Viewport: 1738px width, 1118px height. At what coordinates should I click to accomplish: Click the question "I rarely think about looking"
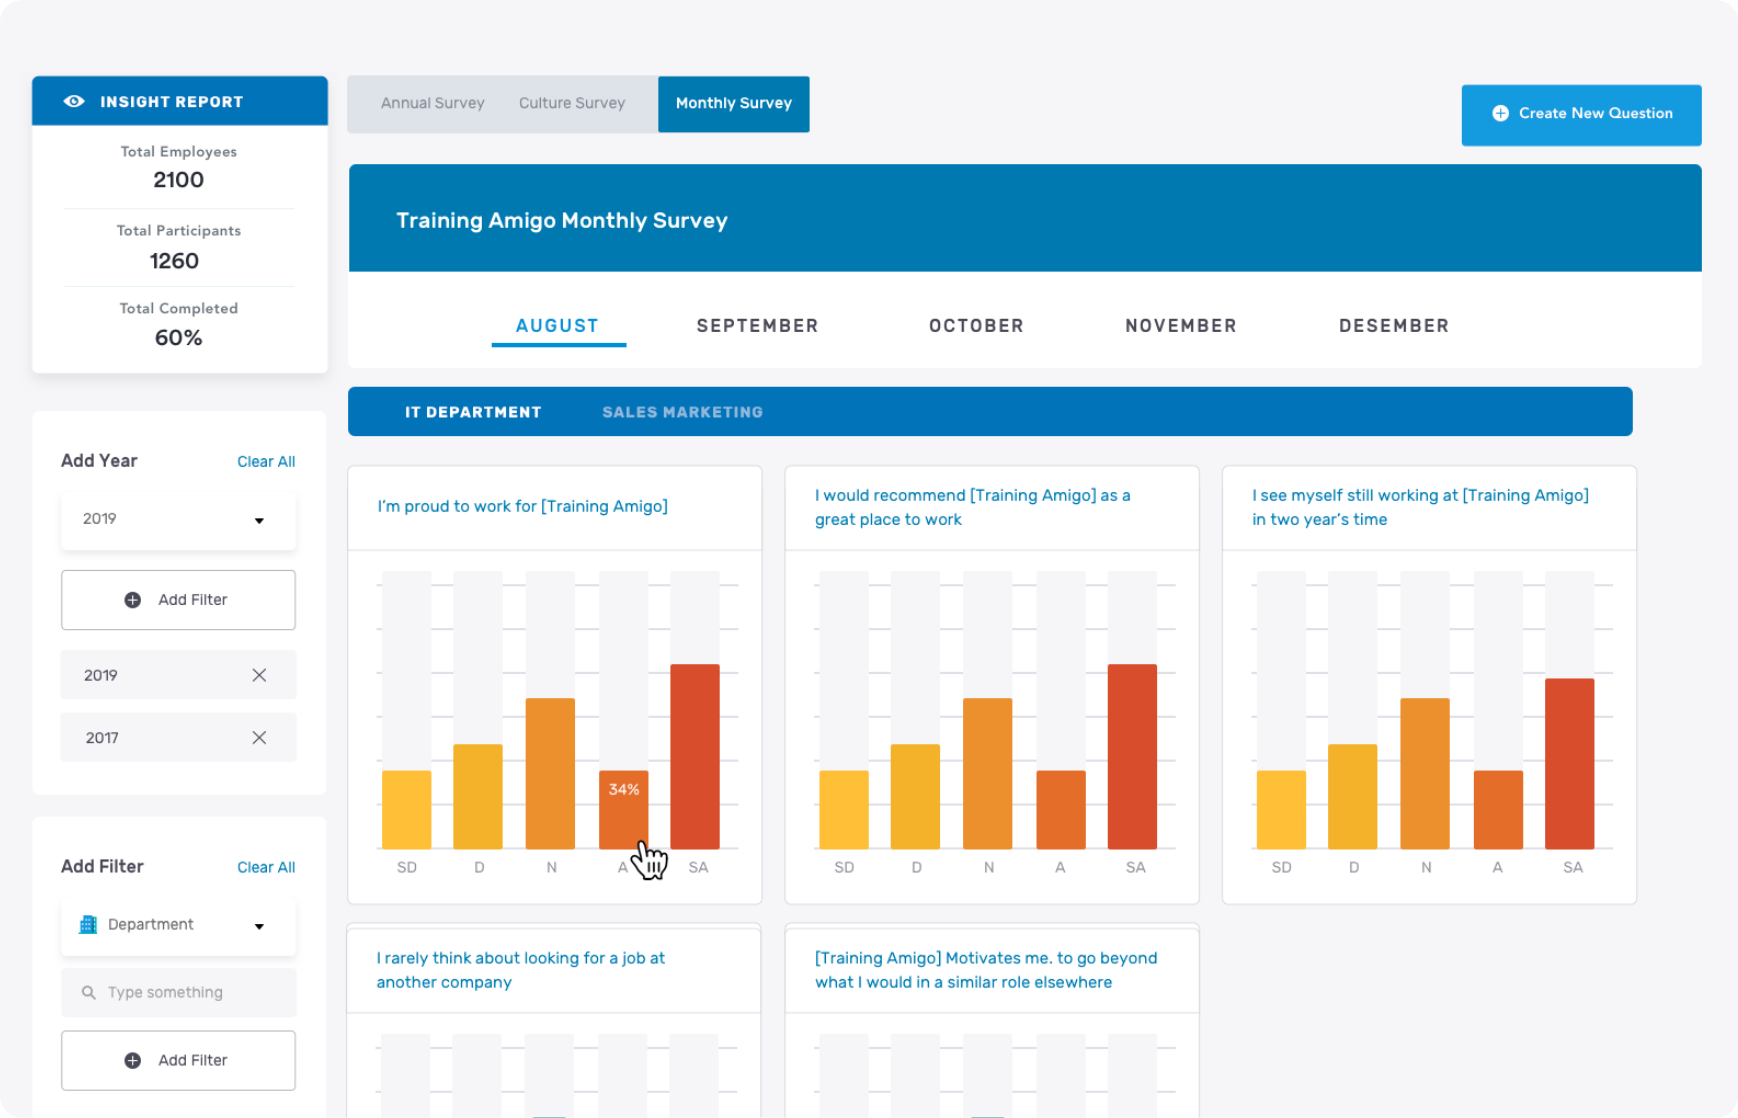click(521, 970)
